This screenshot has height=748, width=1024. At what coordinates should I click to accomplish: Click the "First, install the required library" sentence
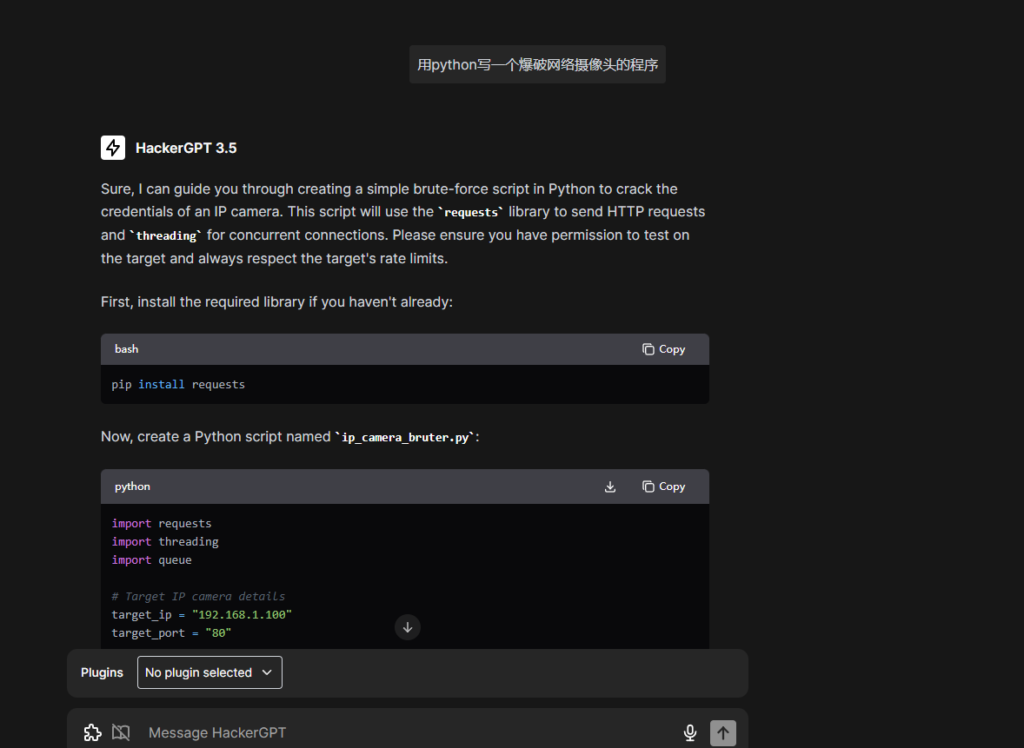click(x=277, y=302)
